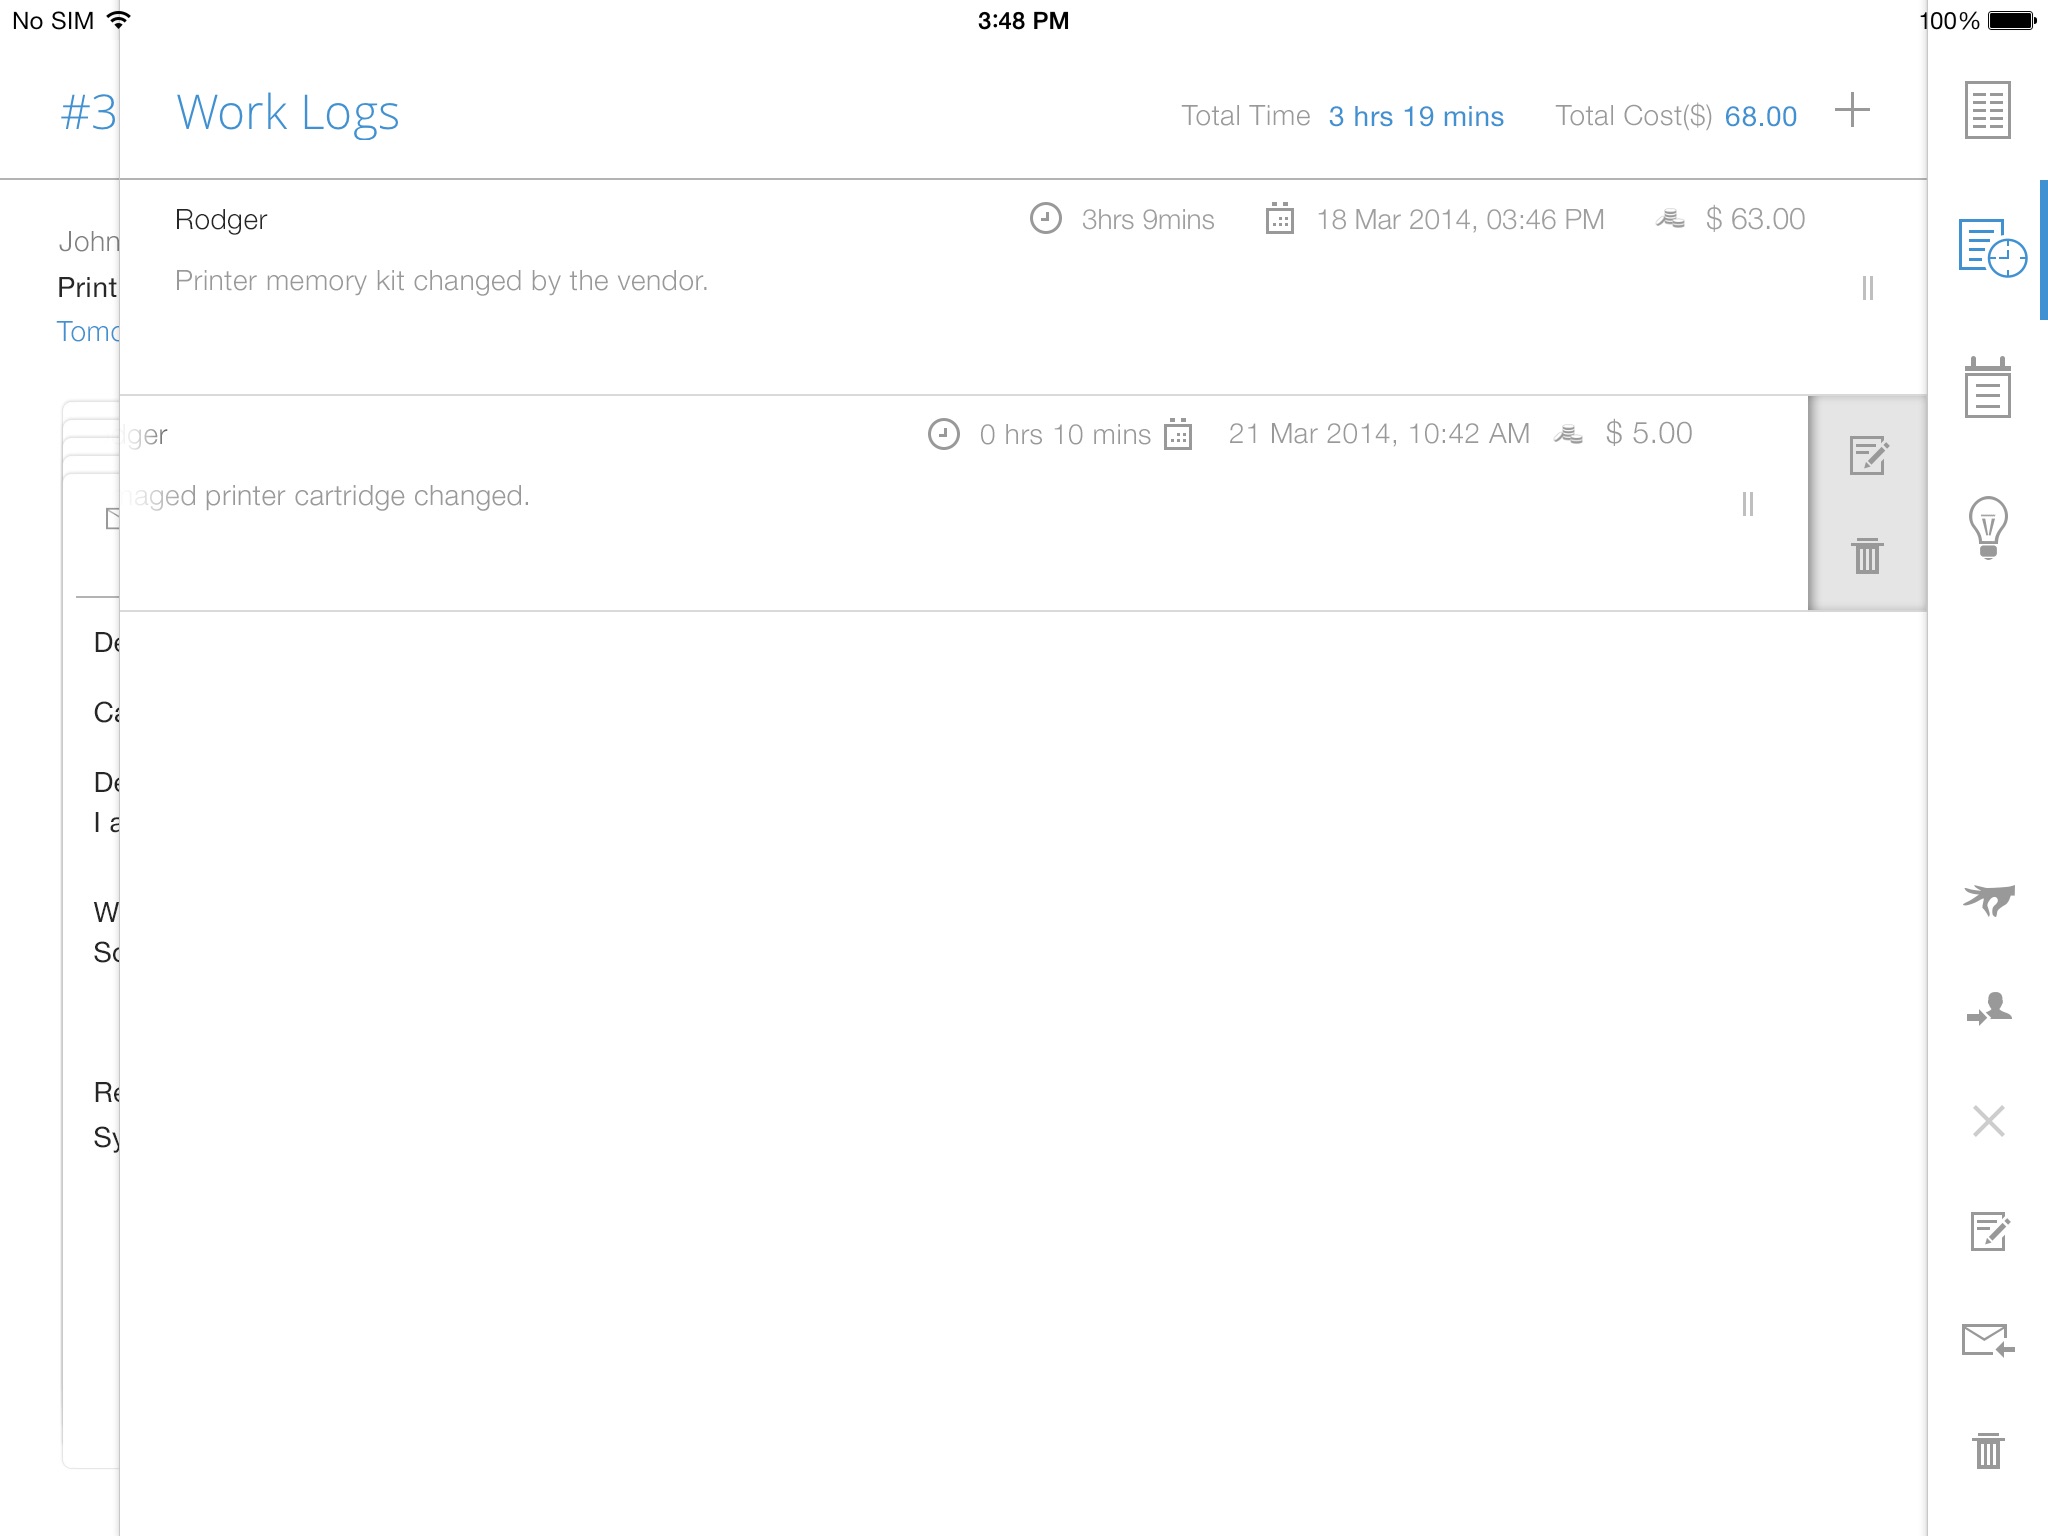
Task: Tap clock icon beside 0 hrs 10 mins
Action: click(x=943, y=434)
